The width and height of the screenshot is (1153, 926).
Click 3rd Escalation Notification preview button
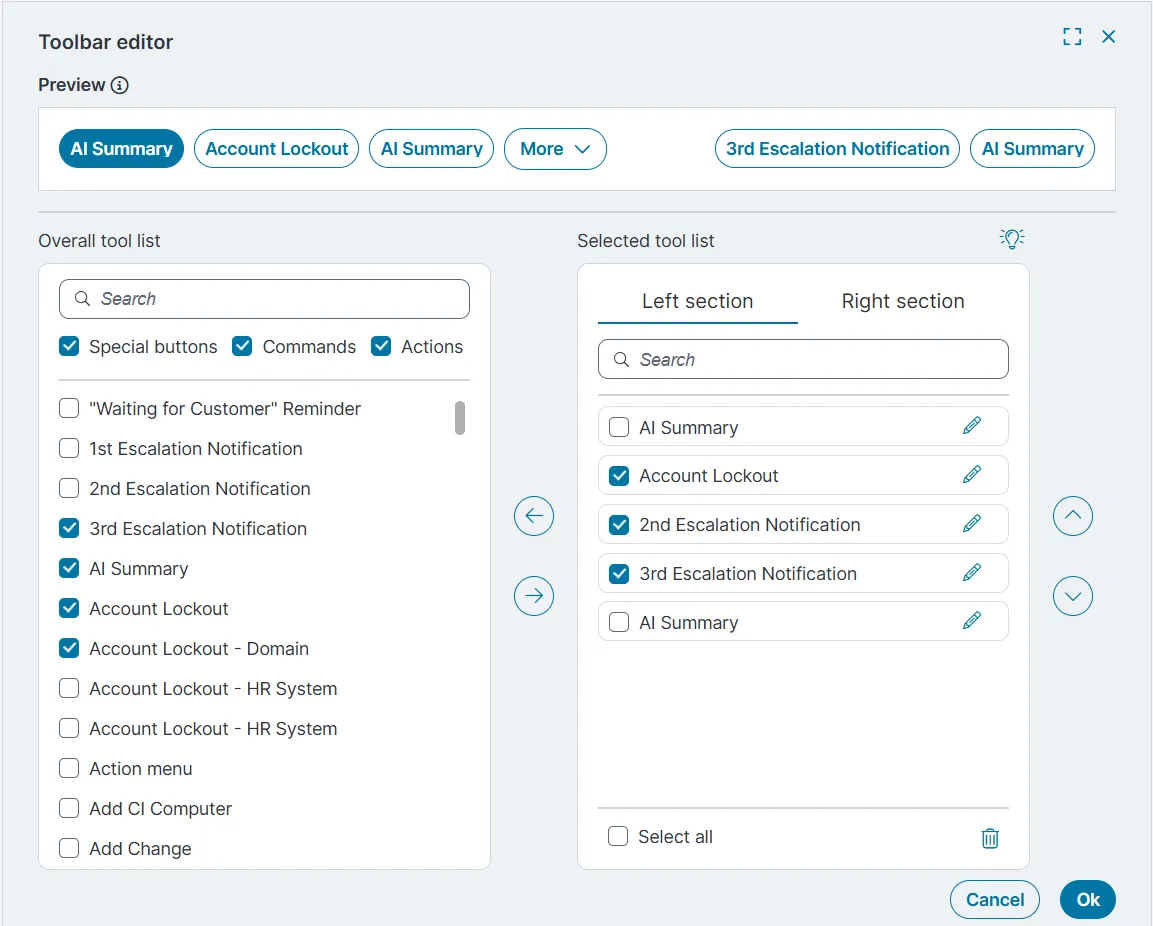click(x=838, y=149)
